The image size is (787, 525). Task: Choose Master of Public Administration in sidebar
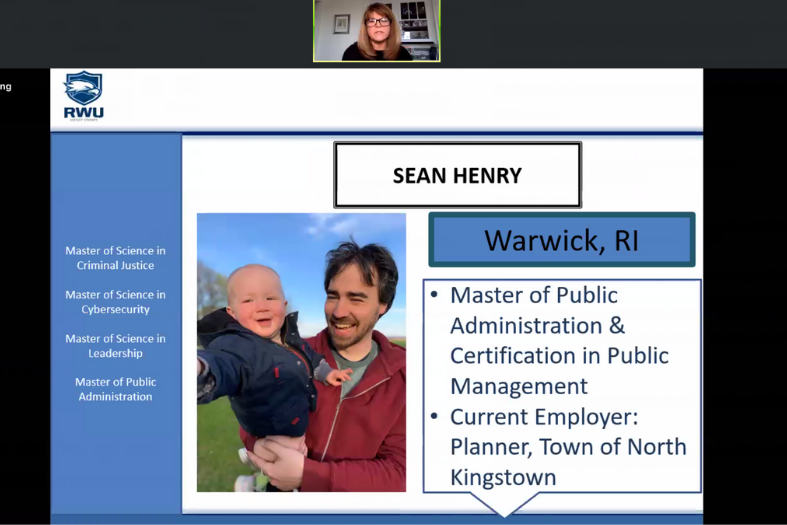[115, 389]
